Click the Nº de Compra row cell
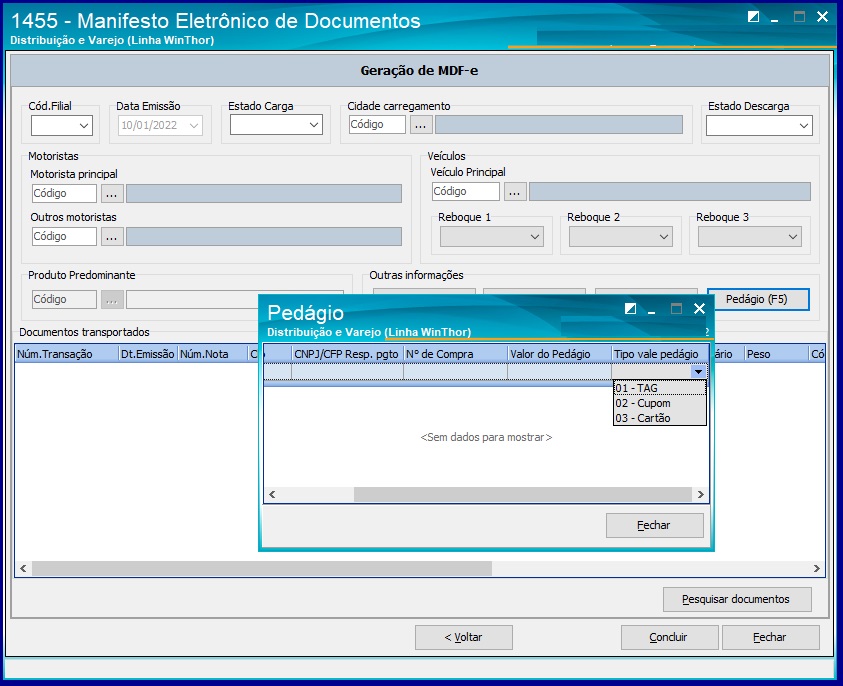 click(x=455, y=371)
